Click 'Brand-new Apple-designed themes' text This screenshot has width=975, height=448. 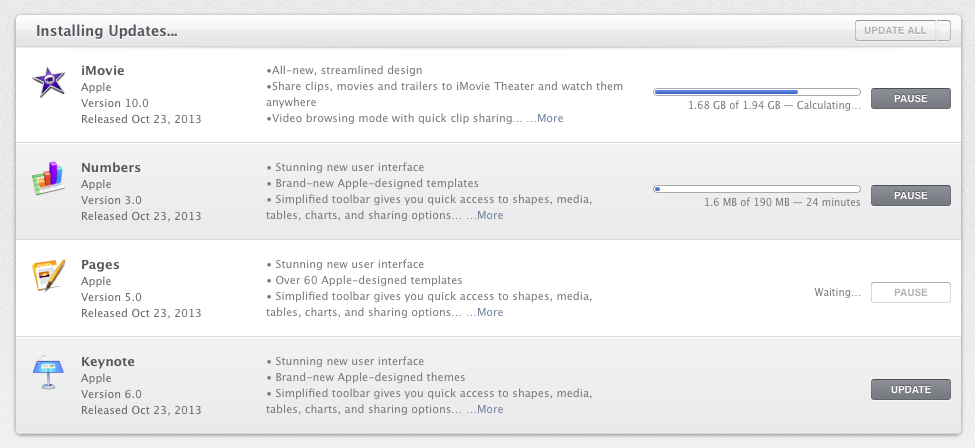pyautogui.click(x=370, y=378)
